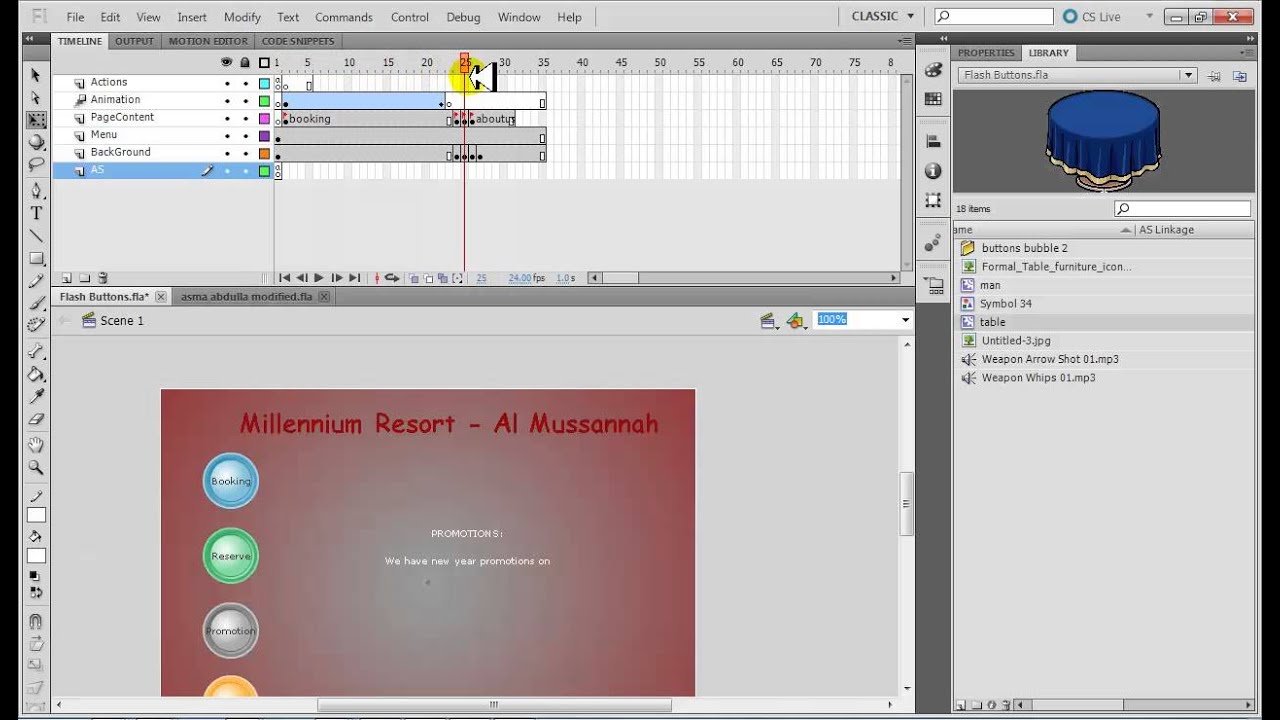
Task: Open the Modify menu
Action: [x=242, y=17]
